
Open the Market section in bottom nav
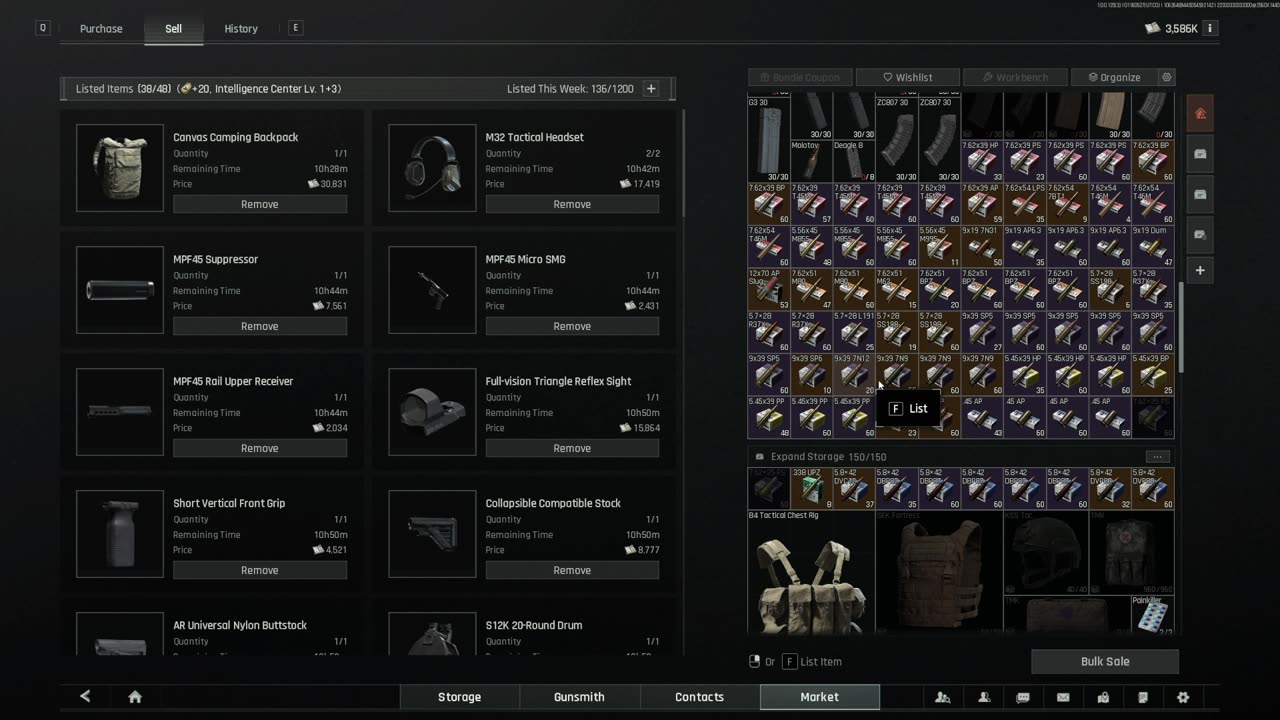(820, 697)
